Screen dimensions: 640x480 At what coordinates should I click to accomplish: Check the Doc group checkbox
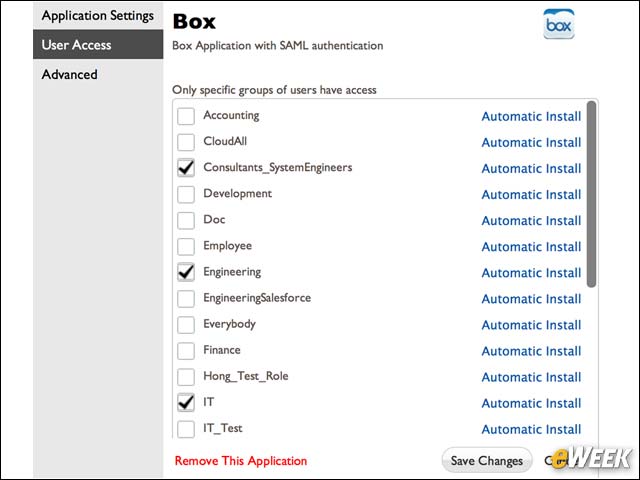pyautogui.click(x=186, y=220)
